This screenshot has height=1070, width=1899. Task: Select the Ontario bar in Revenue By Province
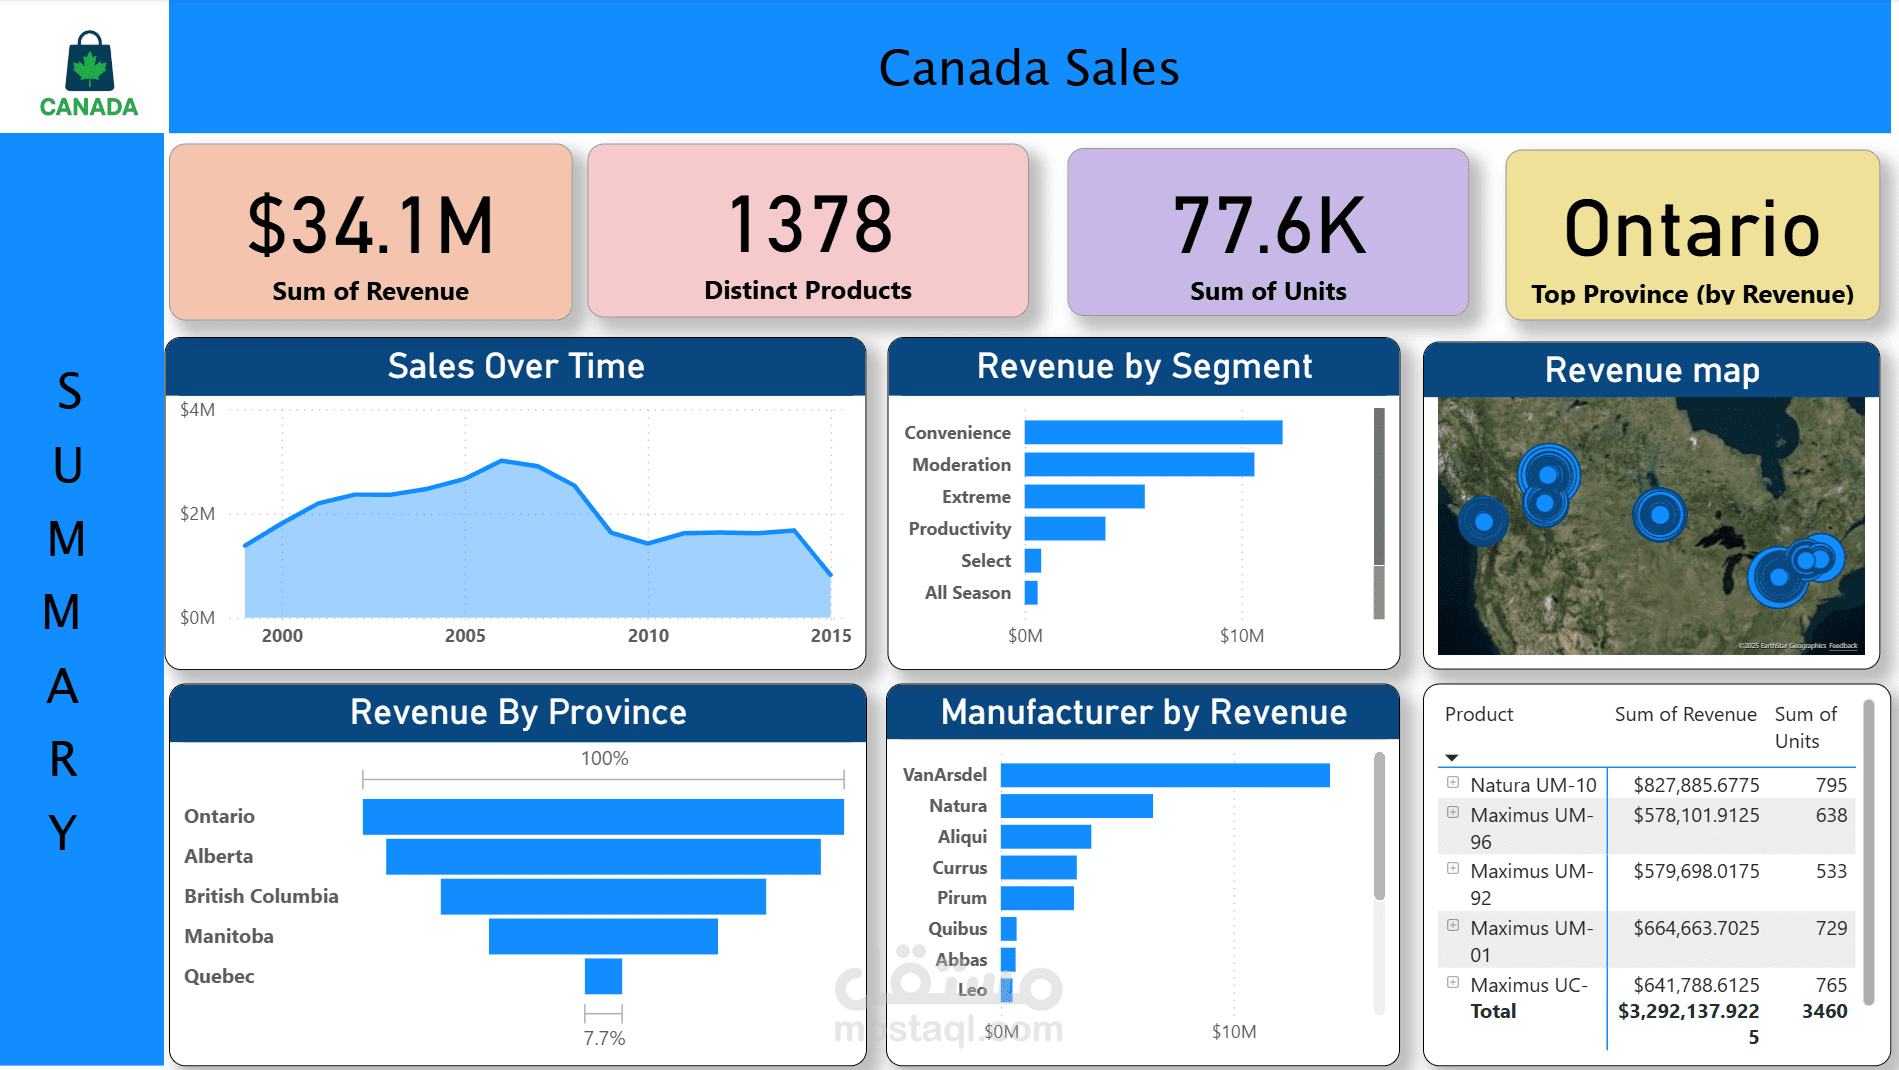pyautogui.click(x=600, y=815)
